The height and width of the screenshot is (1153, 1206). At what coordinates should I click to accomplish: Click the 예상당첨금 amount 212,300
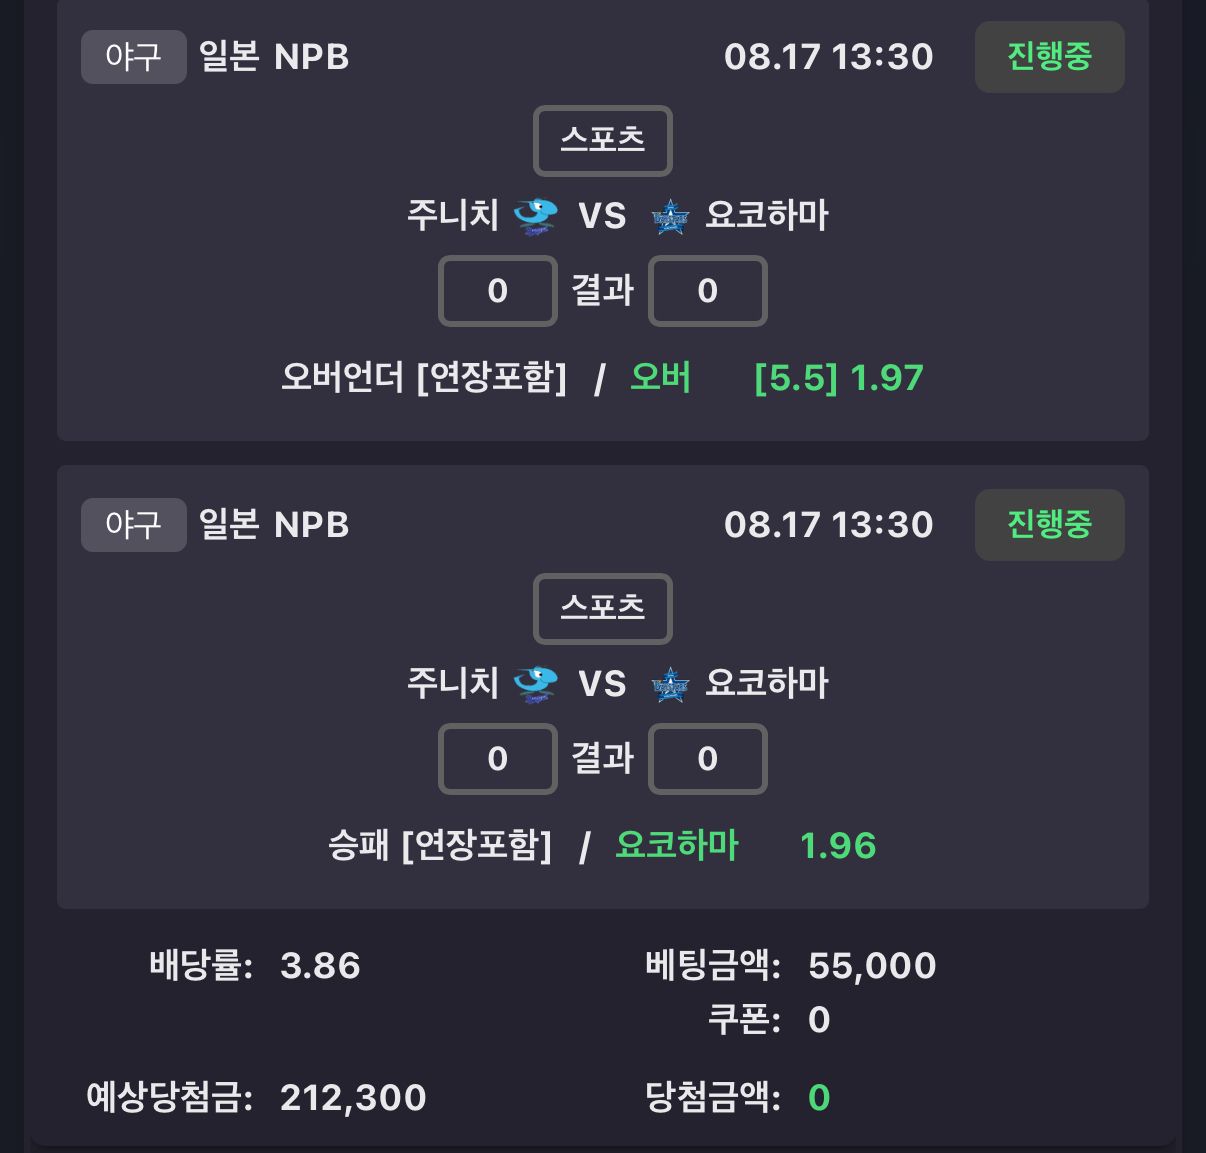[353, 1098]
